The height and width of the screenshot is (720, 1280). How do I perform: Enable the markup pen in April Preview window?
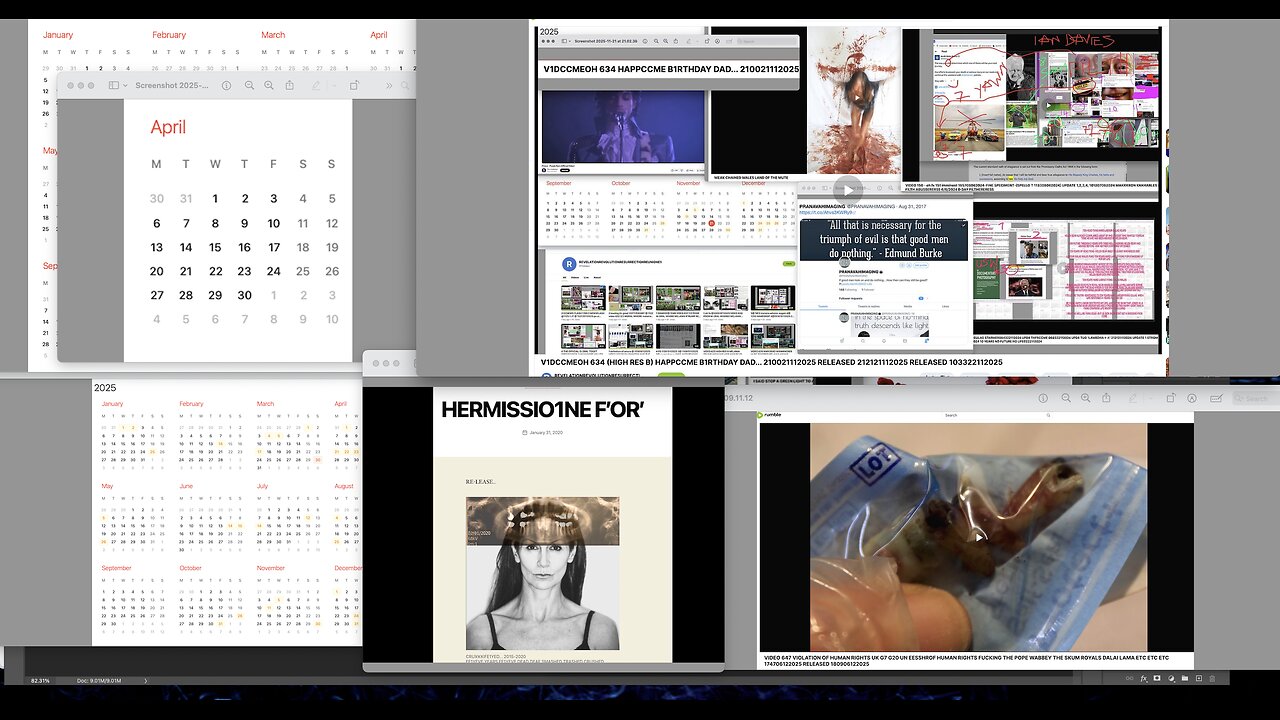(316, 86)
